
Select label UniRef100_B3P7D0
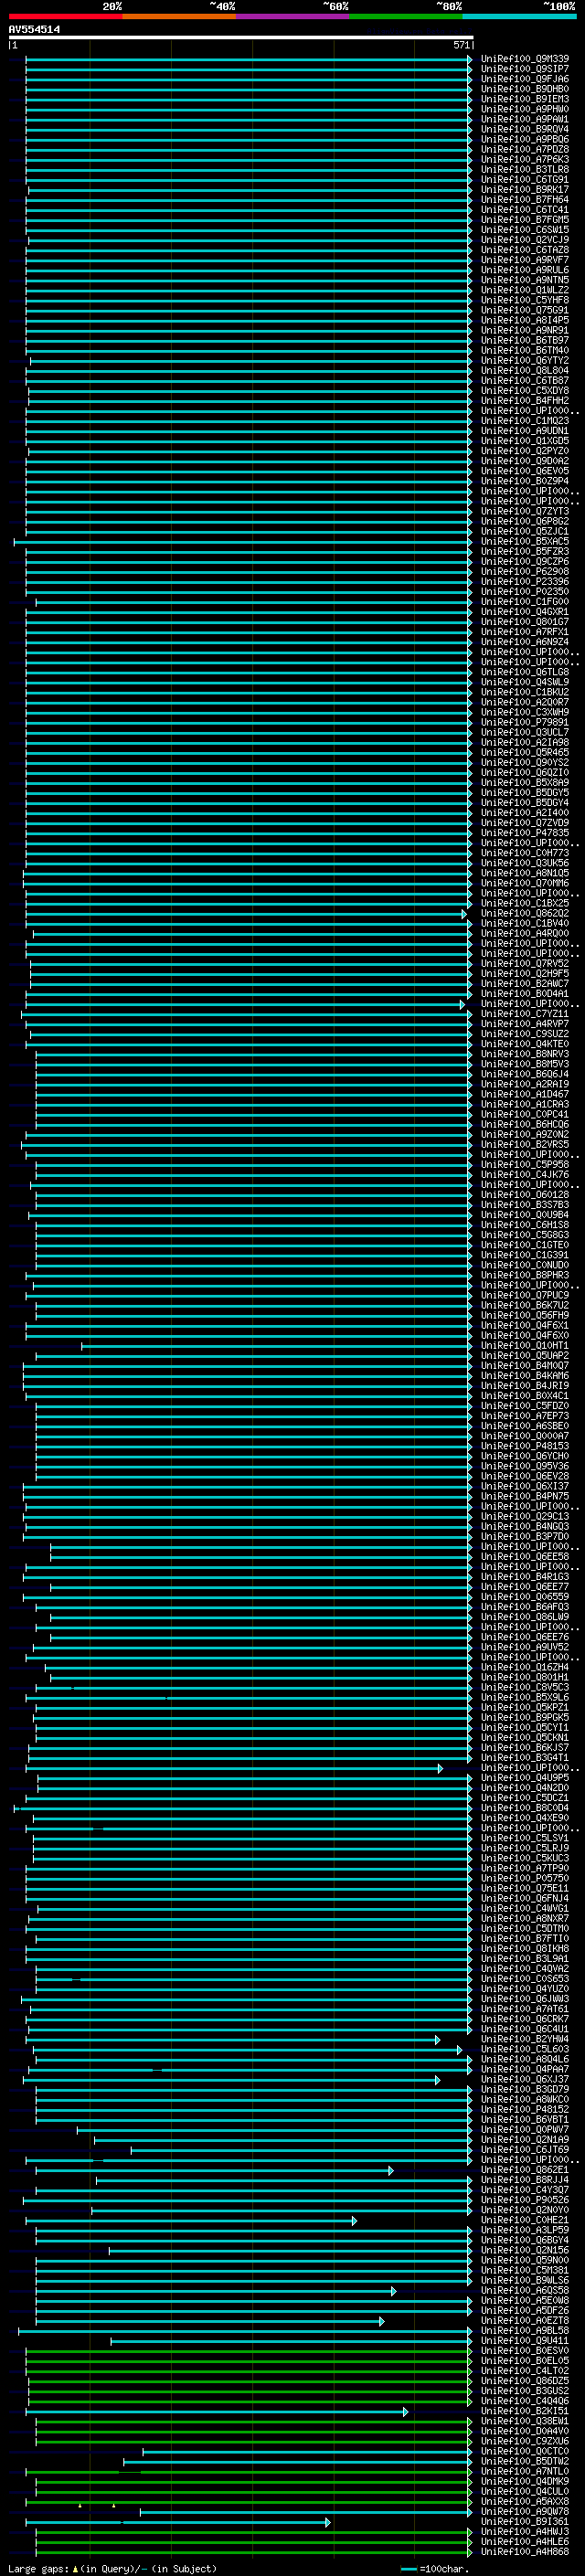coord(525,1536)
